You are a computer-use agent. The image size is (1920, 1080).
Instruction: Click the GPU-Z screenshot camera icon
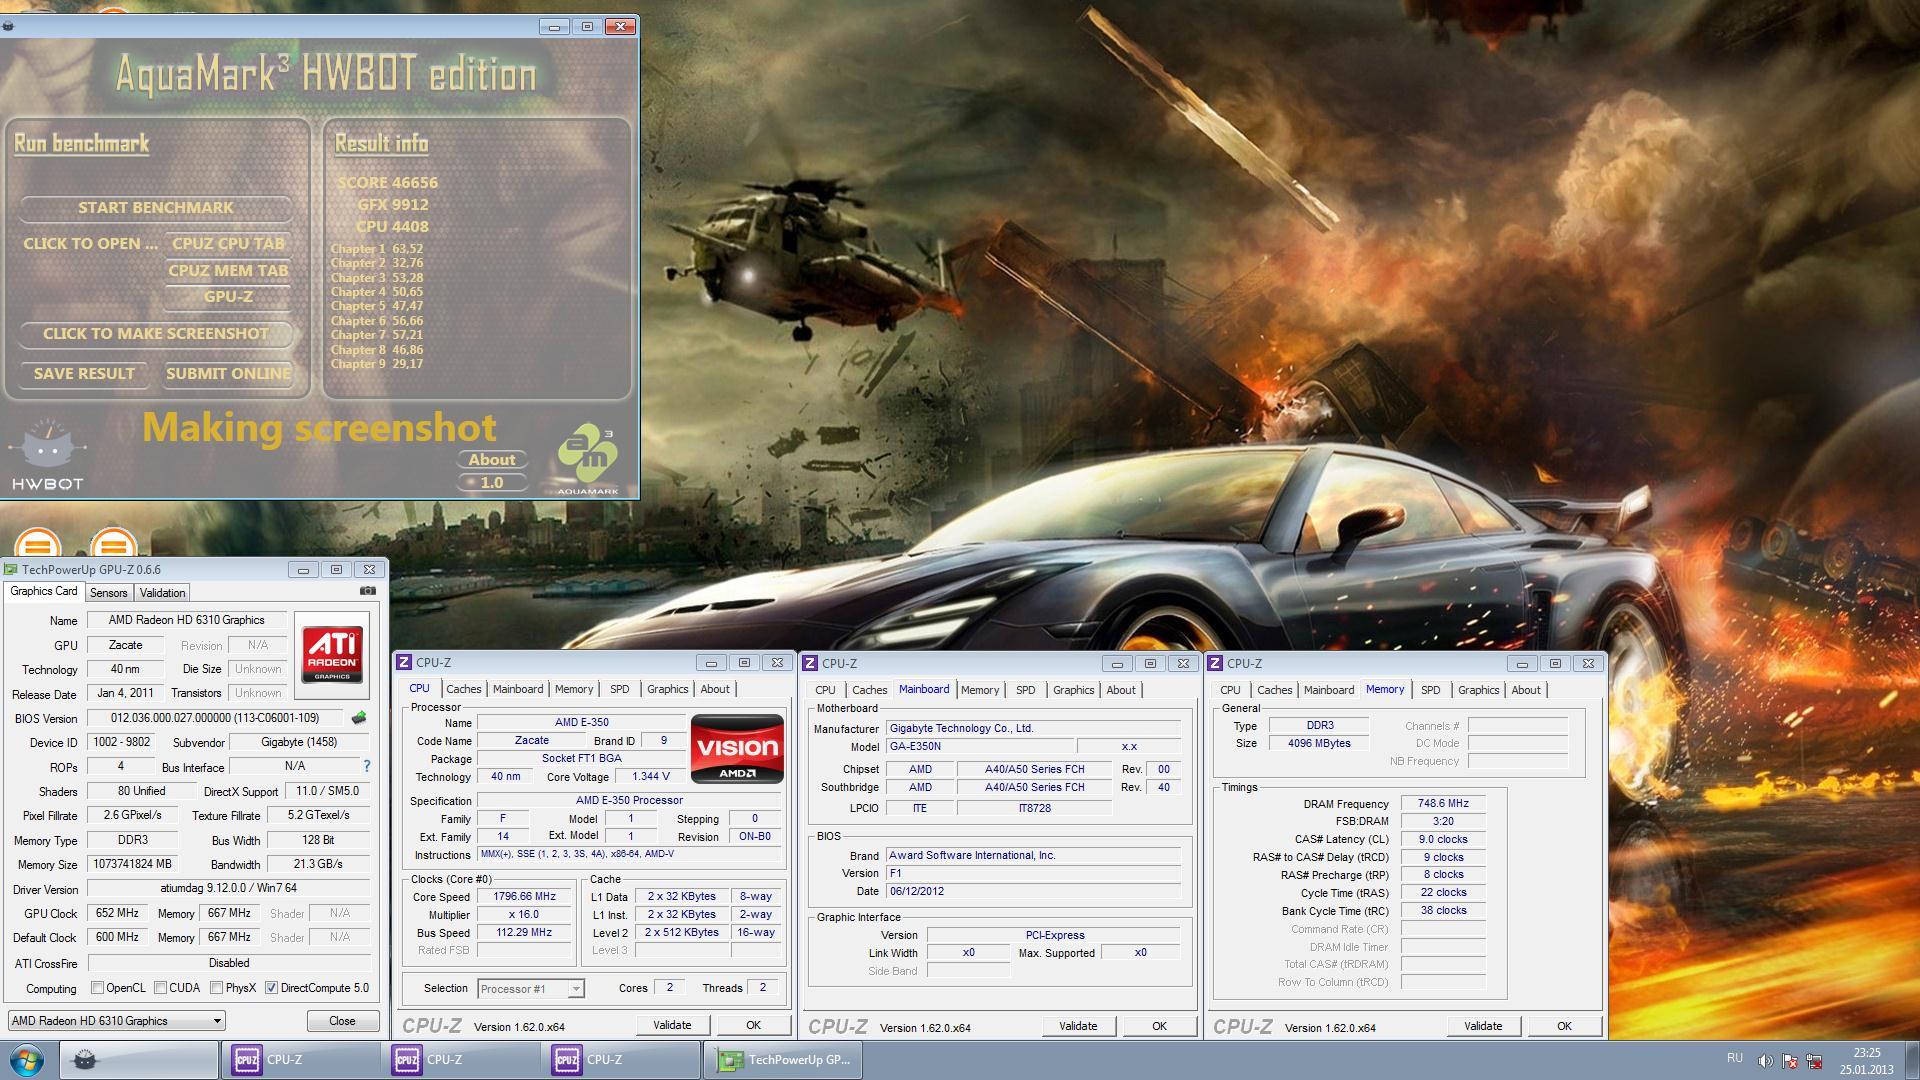coord(368,591)
